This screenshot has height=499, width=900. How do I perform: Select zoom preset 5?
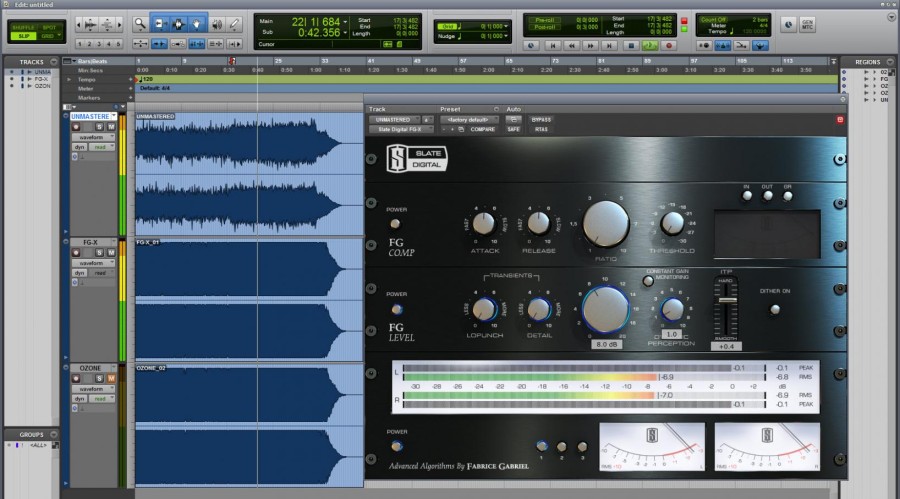(118, 44)
